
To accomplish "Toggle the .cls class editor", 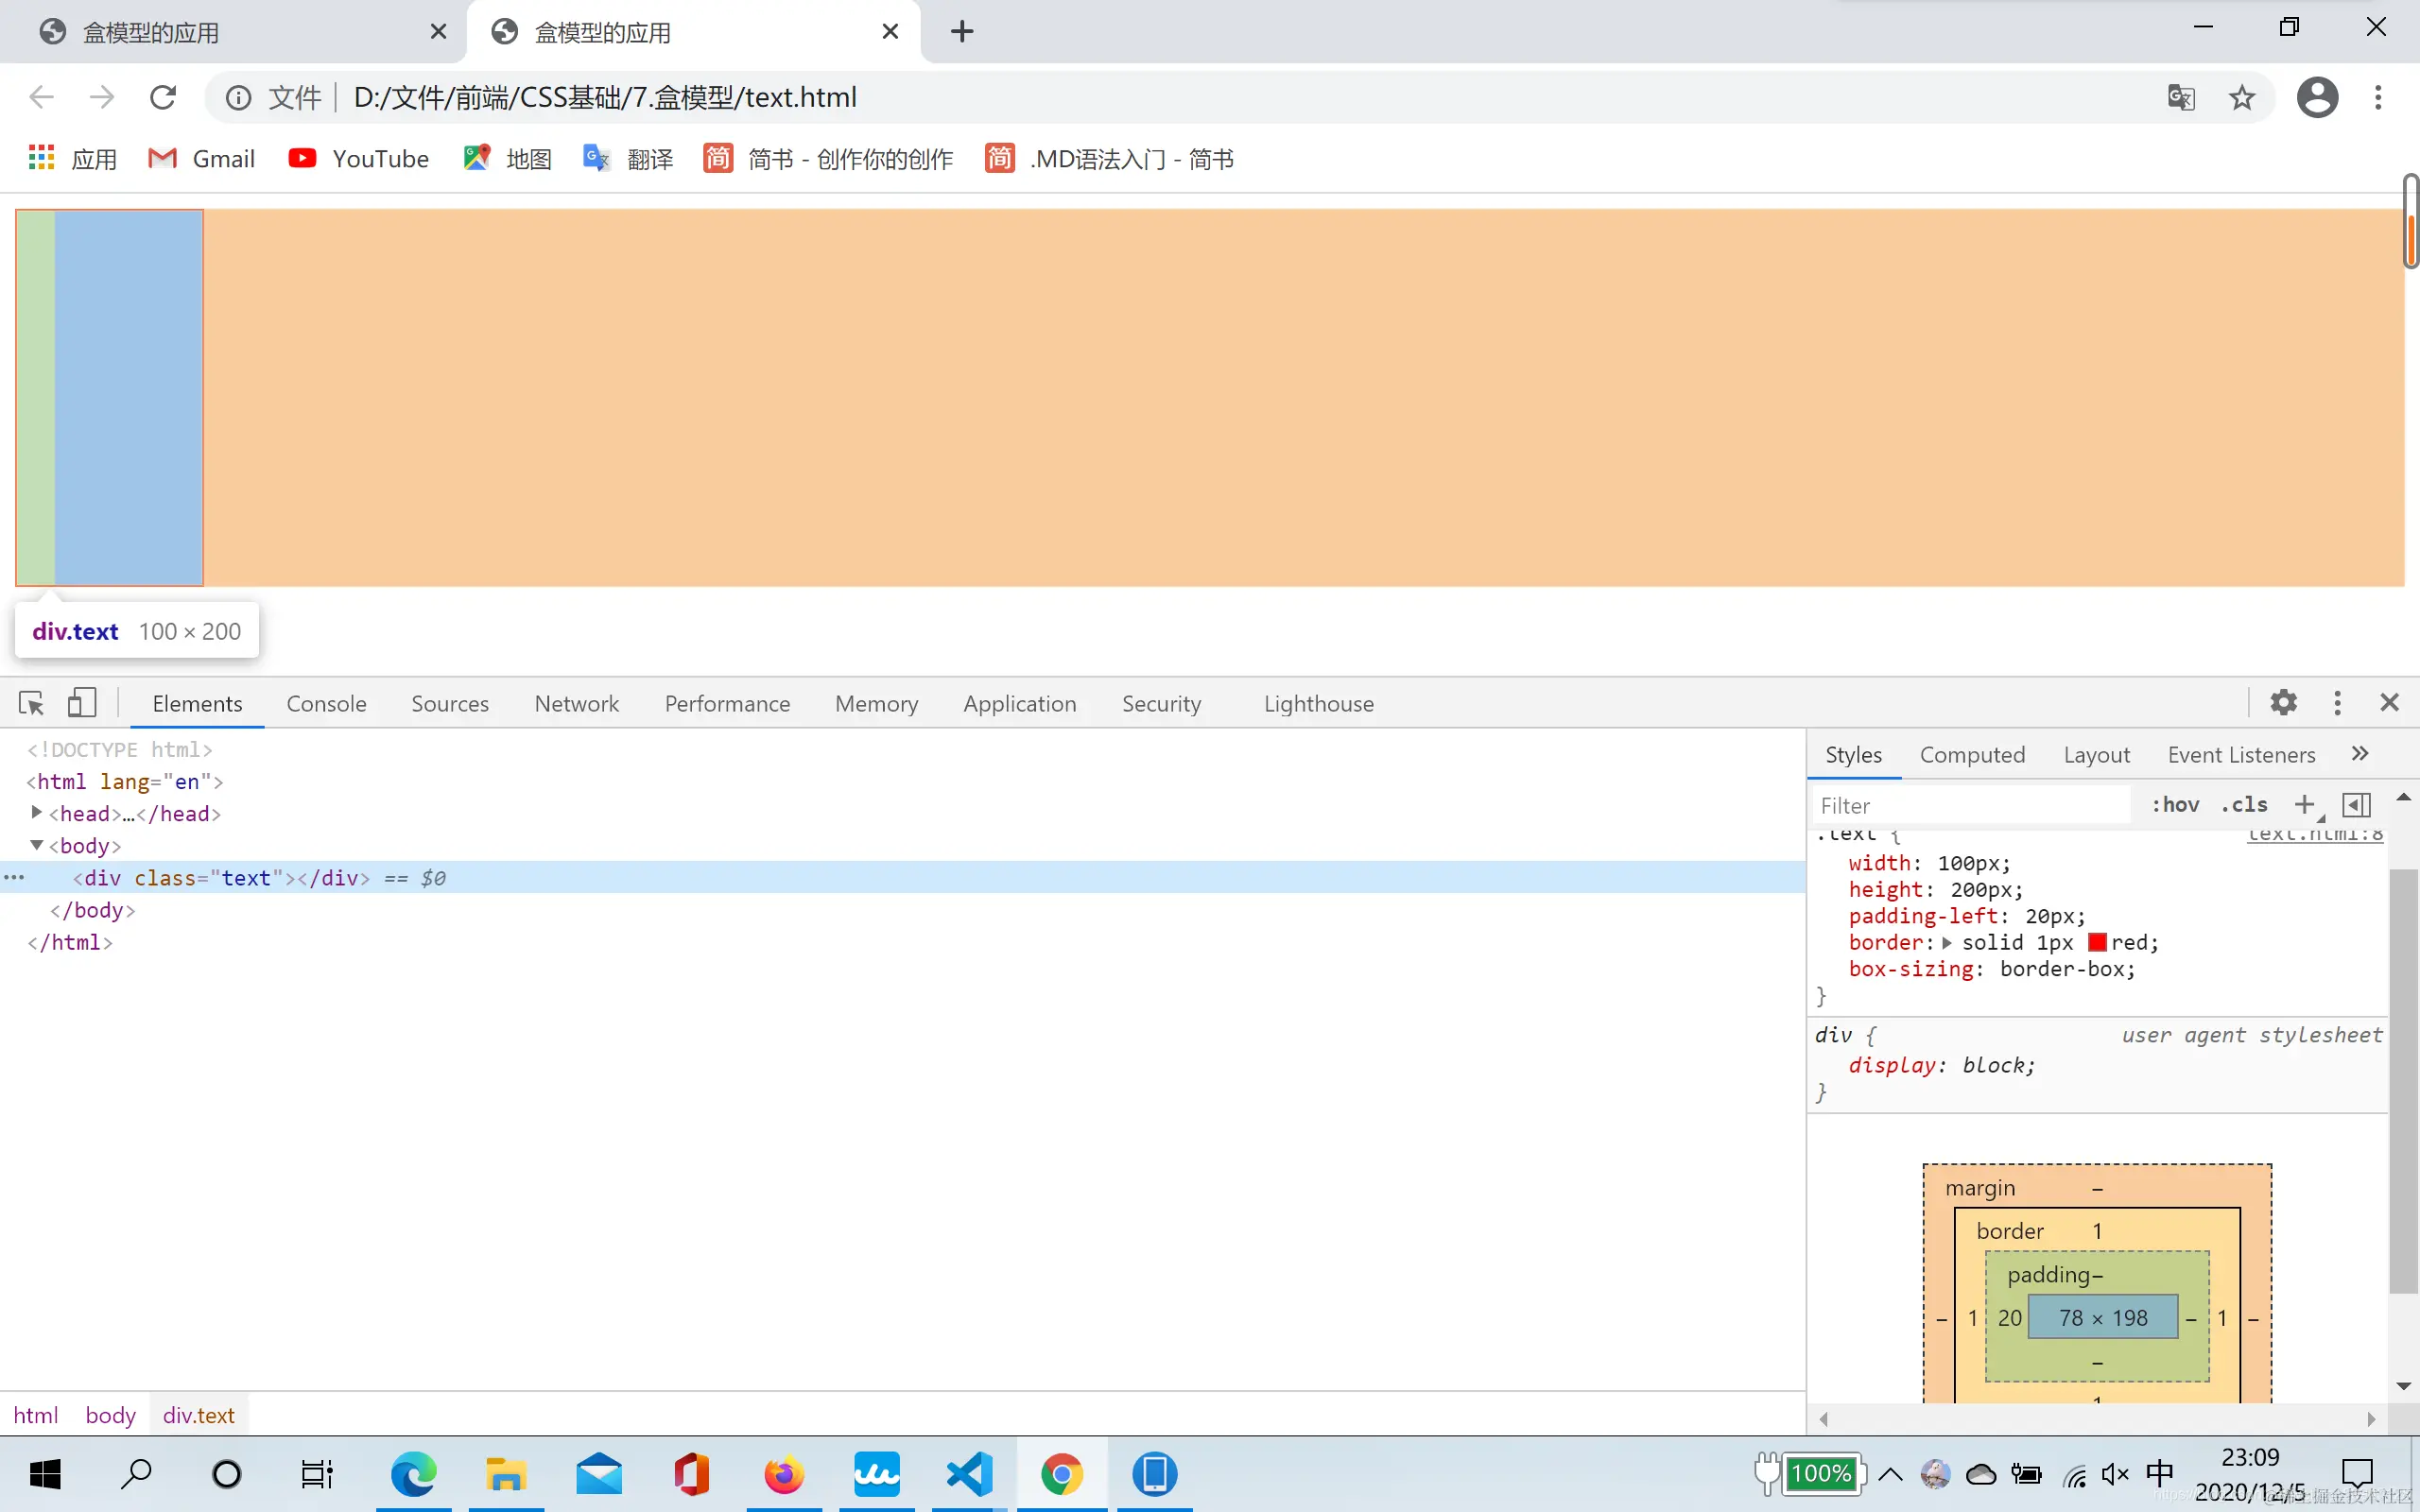I will 2244,805.
